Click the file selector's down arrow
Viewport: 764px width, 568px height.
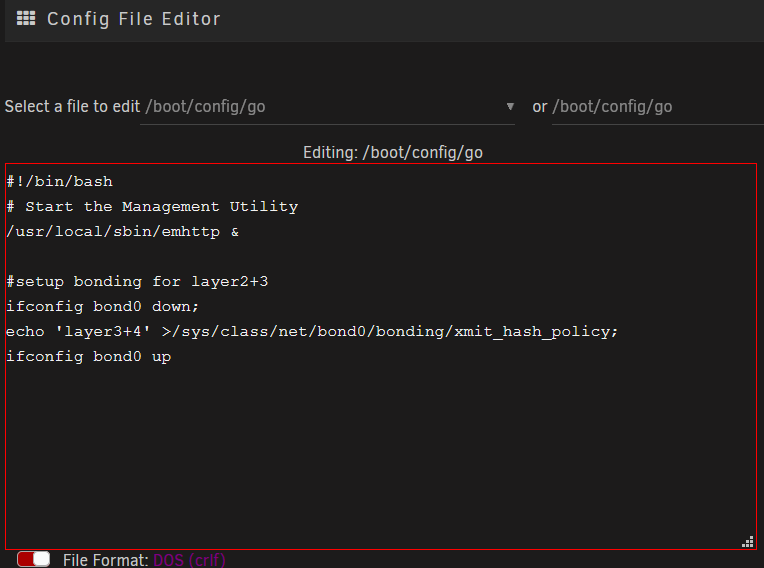point(510,106)
